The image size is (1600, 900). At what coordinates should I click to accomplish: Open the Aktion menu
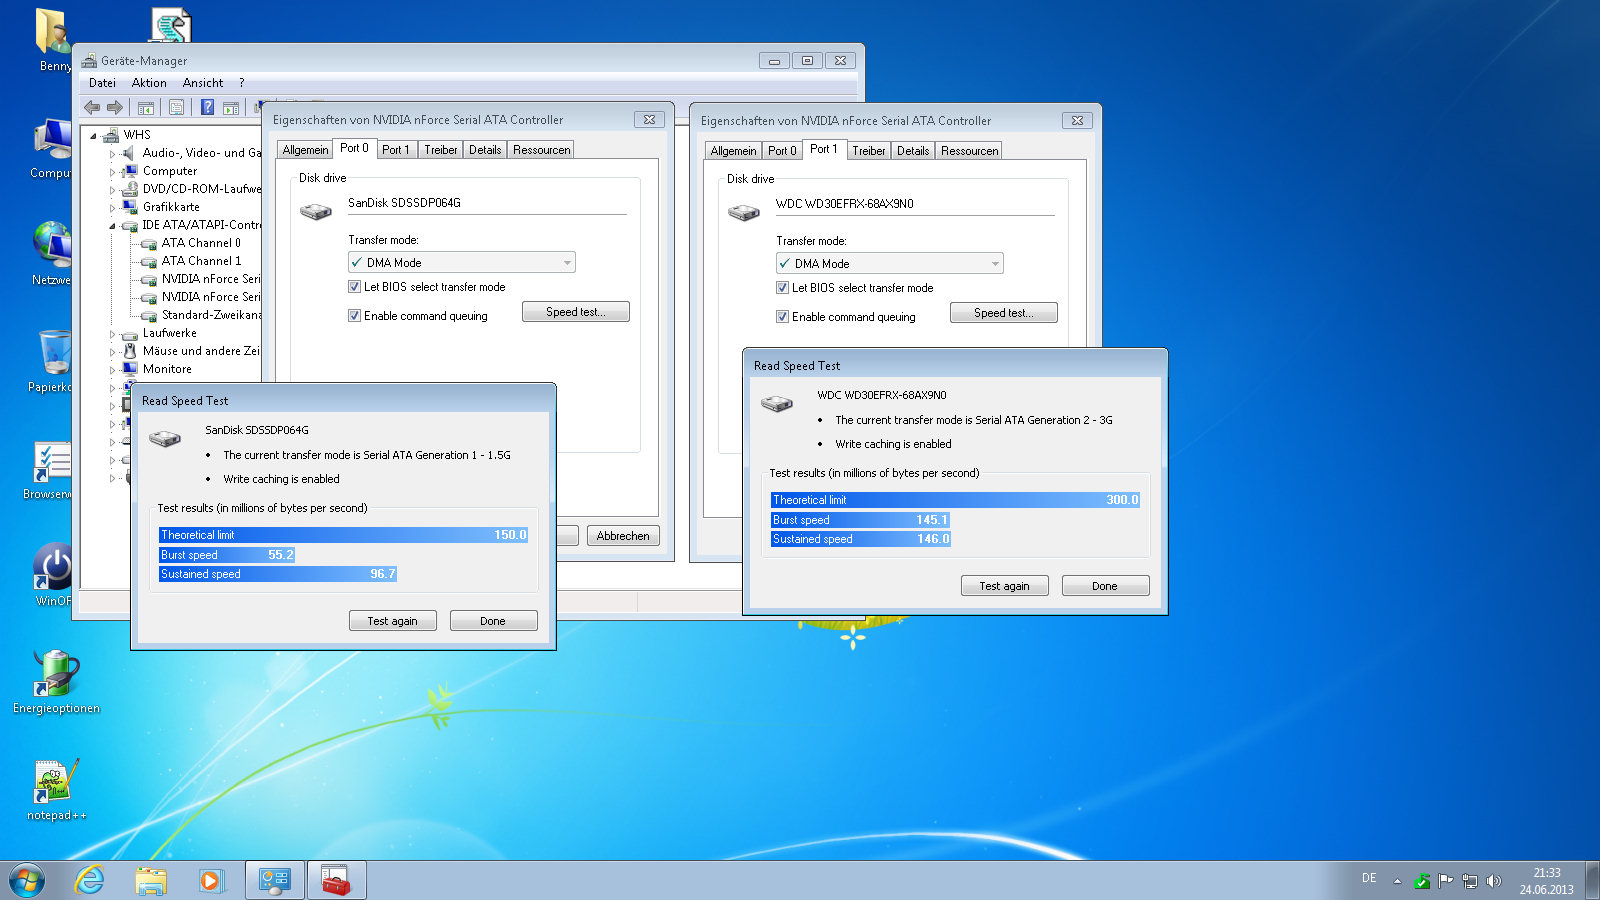click(x=149, y=83)
